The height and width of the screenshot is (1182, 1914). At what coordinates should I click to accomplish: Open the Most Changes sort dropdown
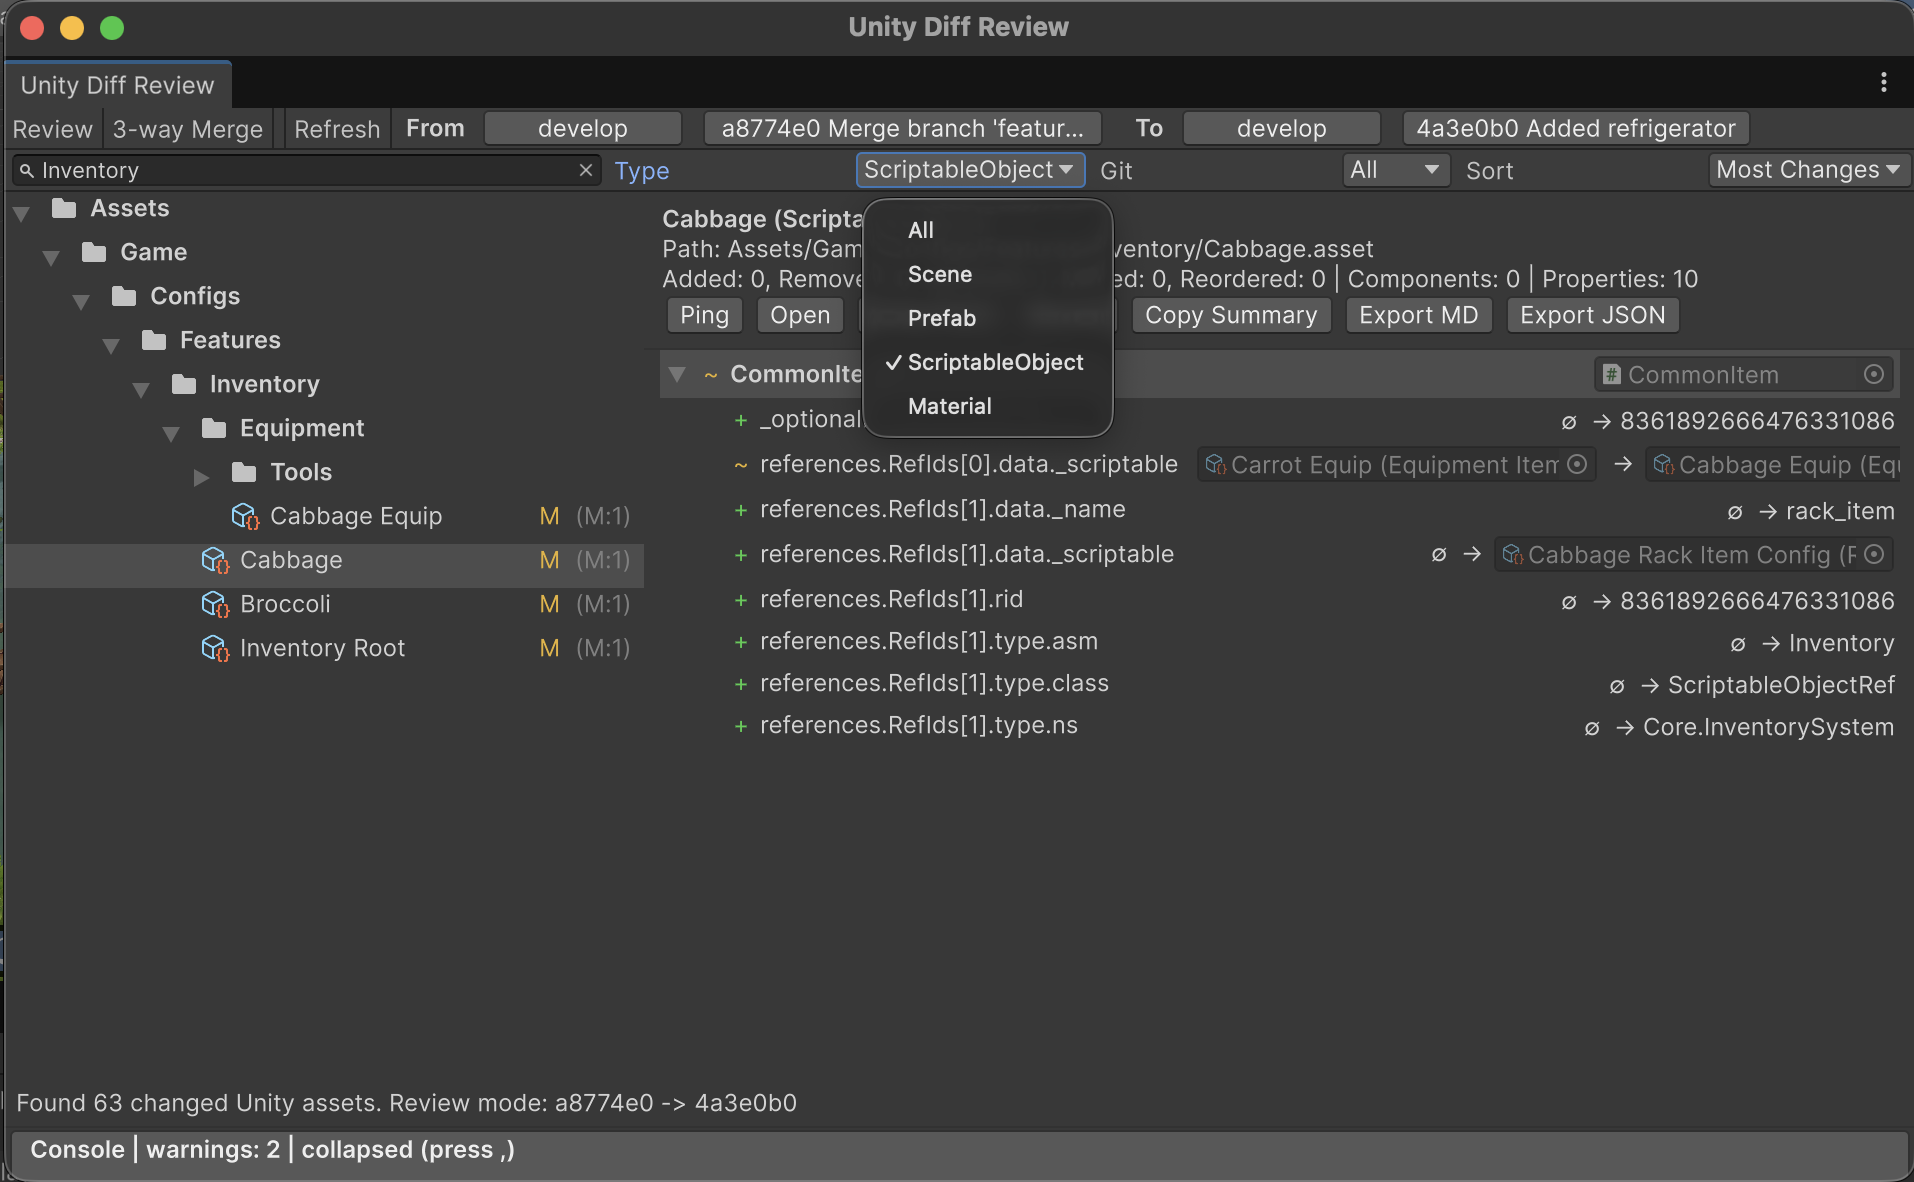[1808, 169]
